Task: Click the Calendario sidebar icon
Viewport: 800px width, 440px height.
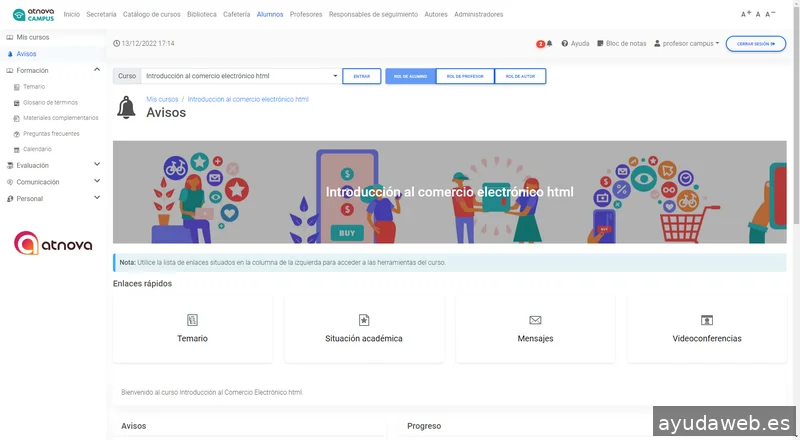Action: [x=16, y=150]
